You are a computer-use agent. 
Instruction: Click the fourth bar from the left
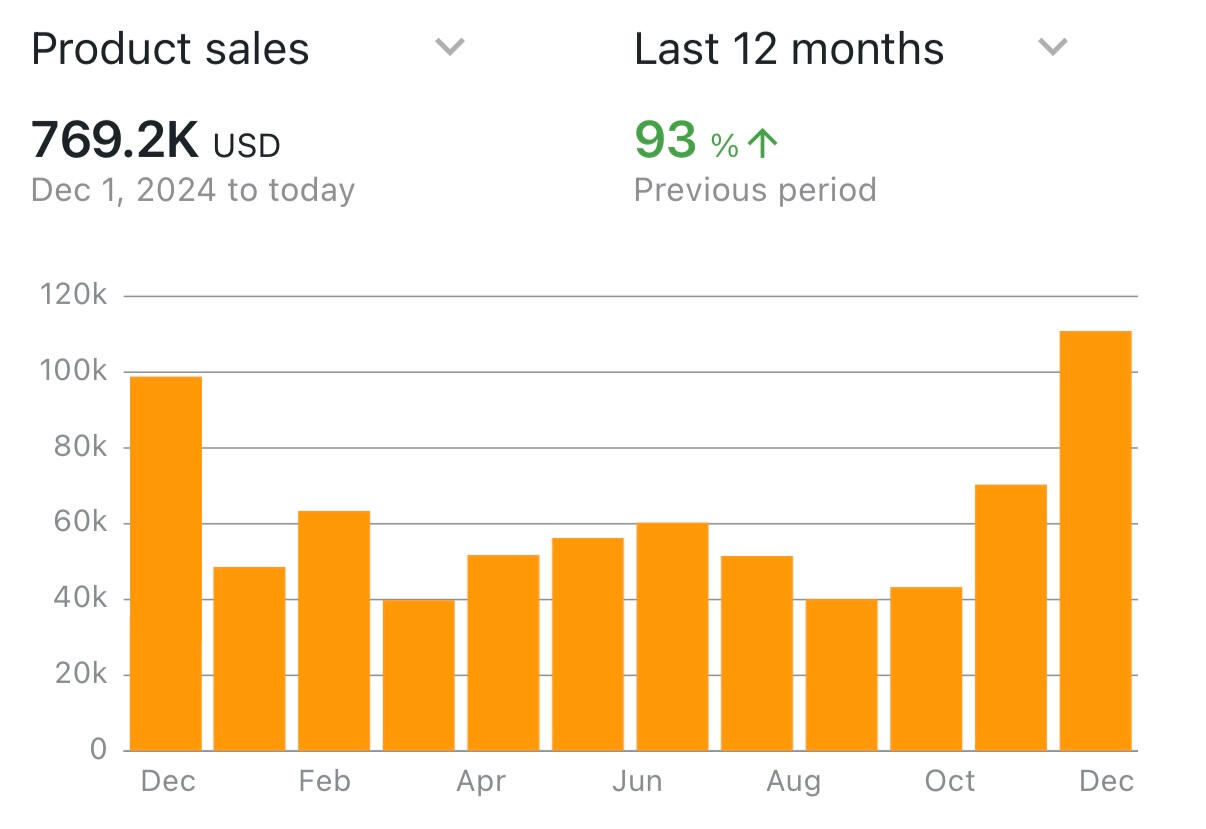(418, 675)
